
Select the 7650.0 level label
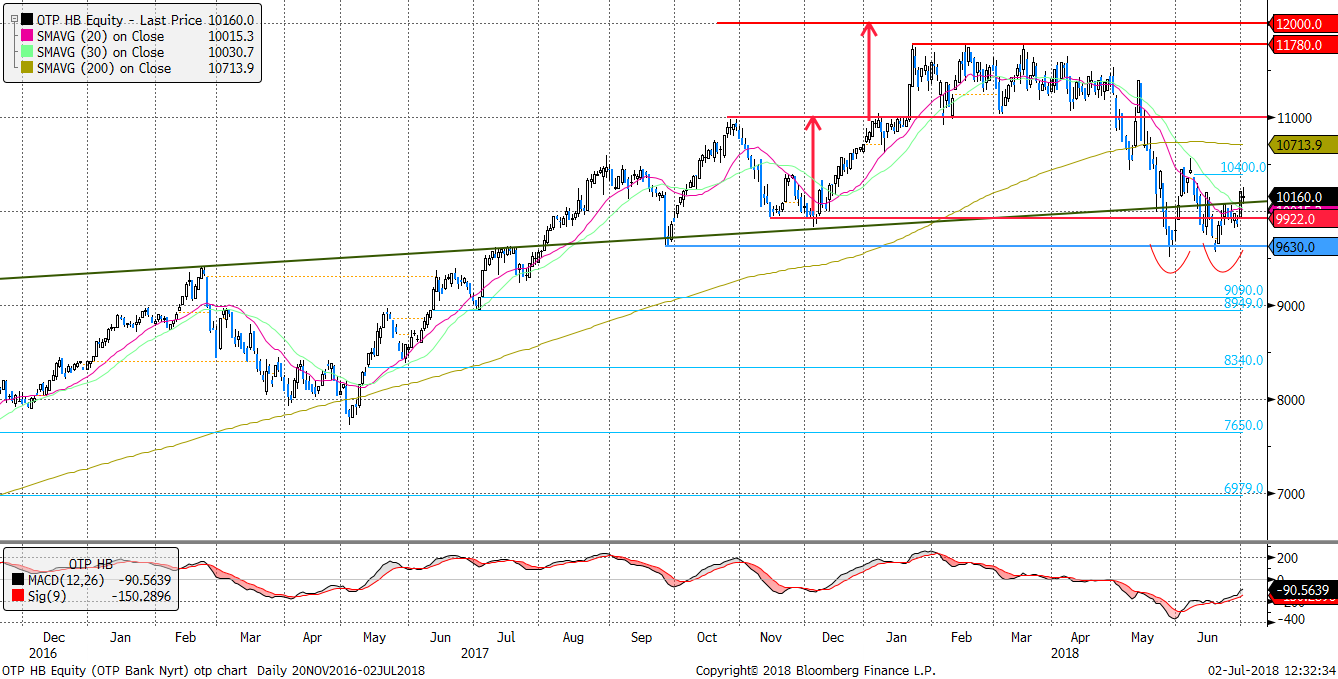pos(1244,425)
